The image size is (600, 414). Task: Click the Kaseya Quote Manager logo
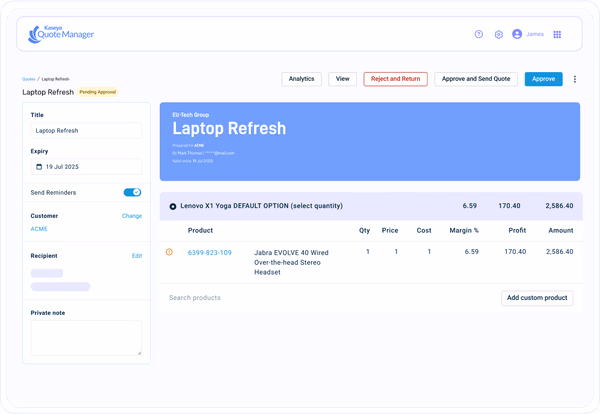click(61, 34)
